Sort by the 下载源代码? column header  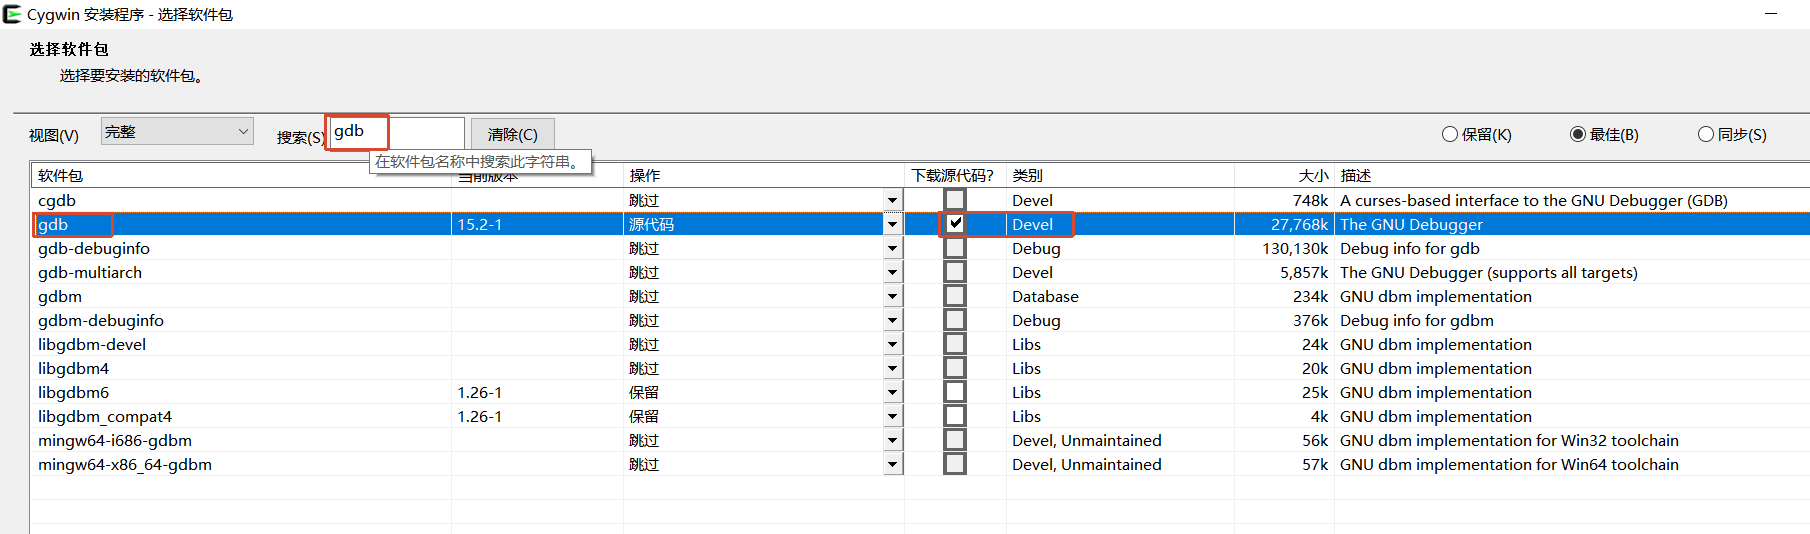[x=955, y=175]
